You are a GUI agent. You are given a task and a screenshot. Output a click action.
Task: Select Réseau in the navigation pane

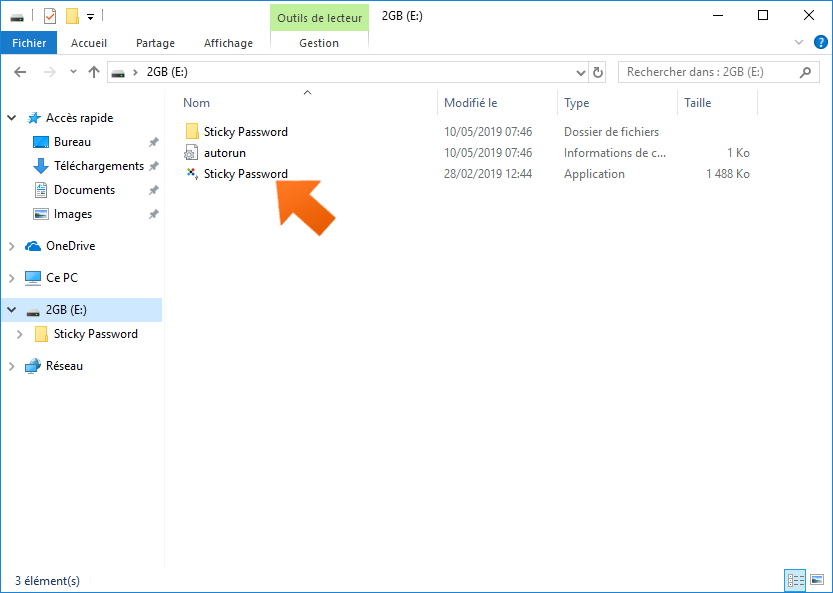pos(64,366)
